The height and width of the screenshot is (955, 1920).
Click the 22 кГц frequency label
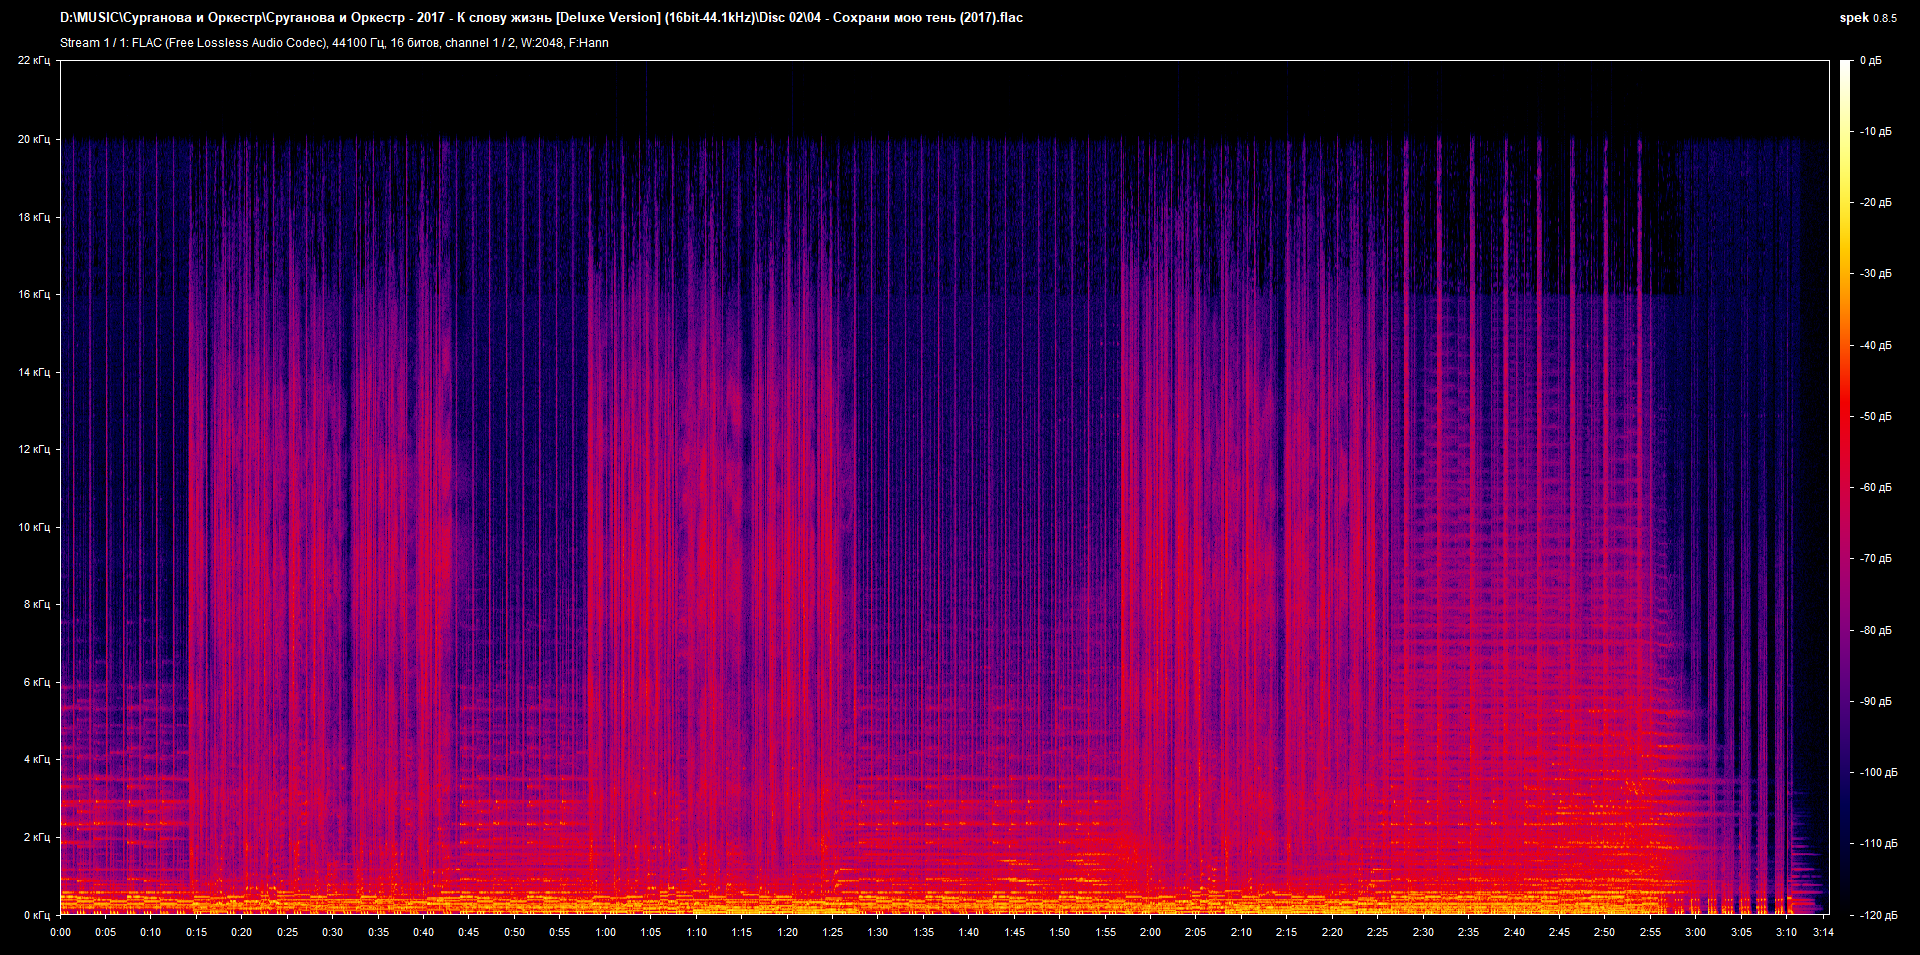pyautogui.click(x=33, y=61)
